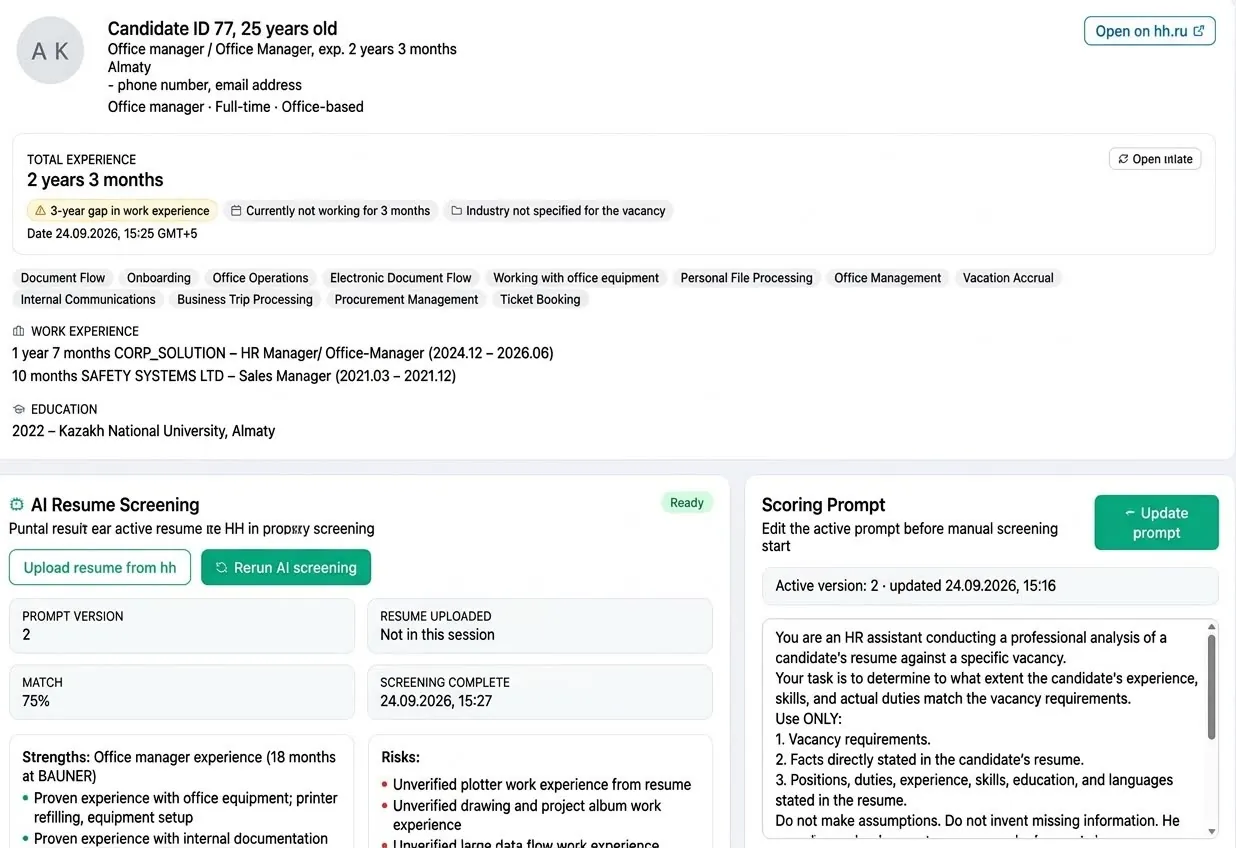The height and width of the screenshot is (848, 1236).
Task: Select the Internal Communications tag
Action: (88, 299)
